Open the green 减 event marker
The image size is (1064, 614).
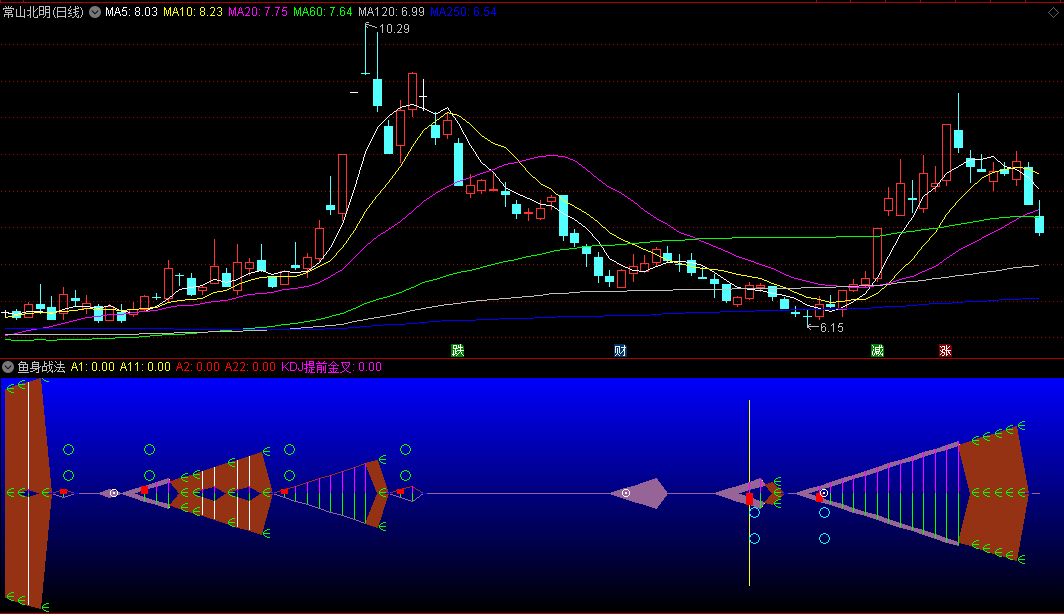877,350
